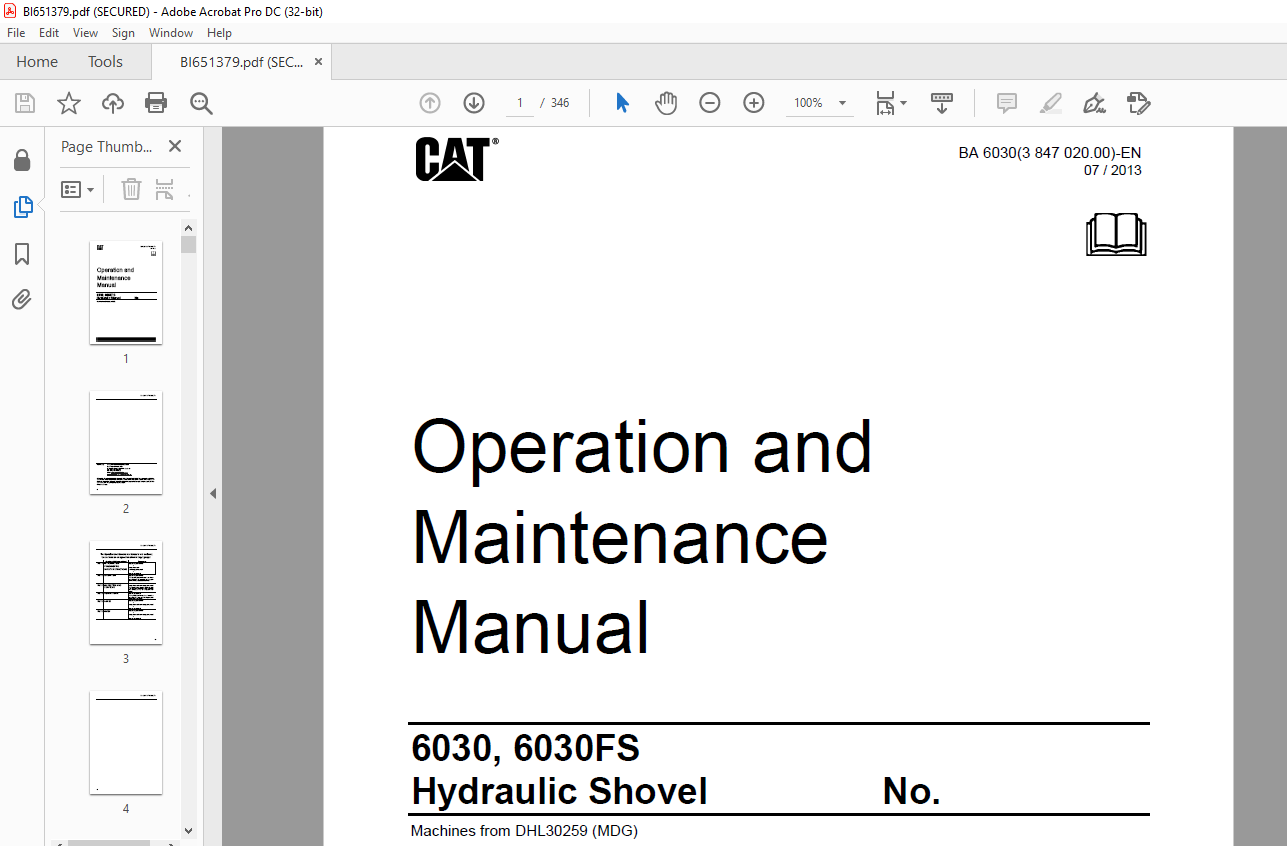Select the highlight text tool

click(x=1050, y=103)
